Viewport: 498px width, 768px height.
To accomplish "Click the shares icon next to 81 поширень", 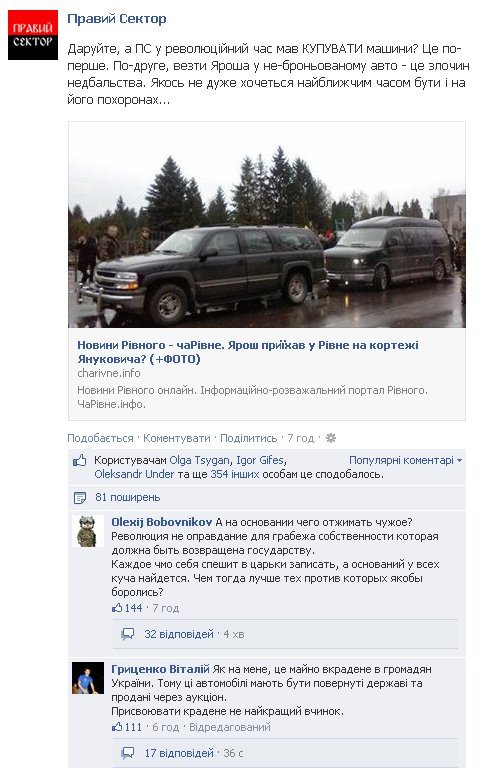I will 79,498.
